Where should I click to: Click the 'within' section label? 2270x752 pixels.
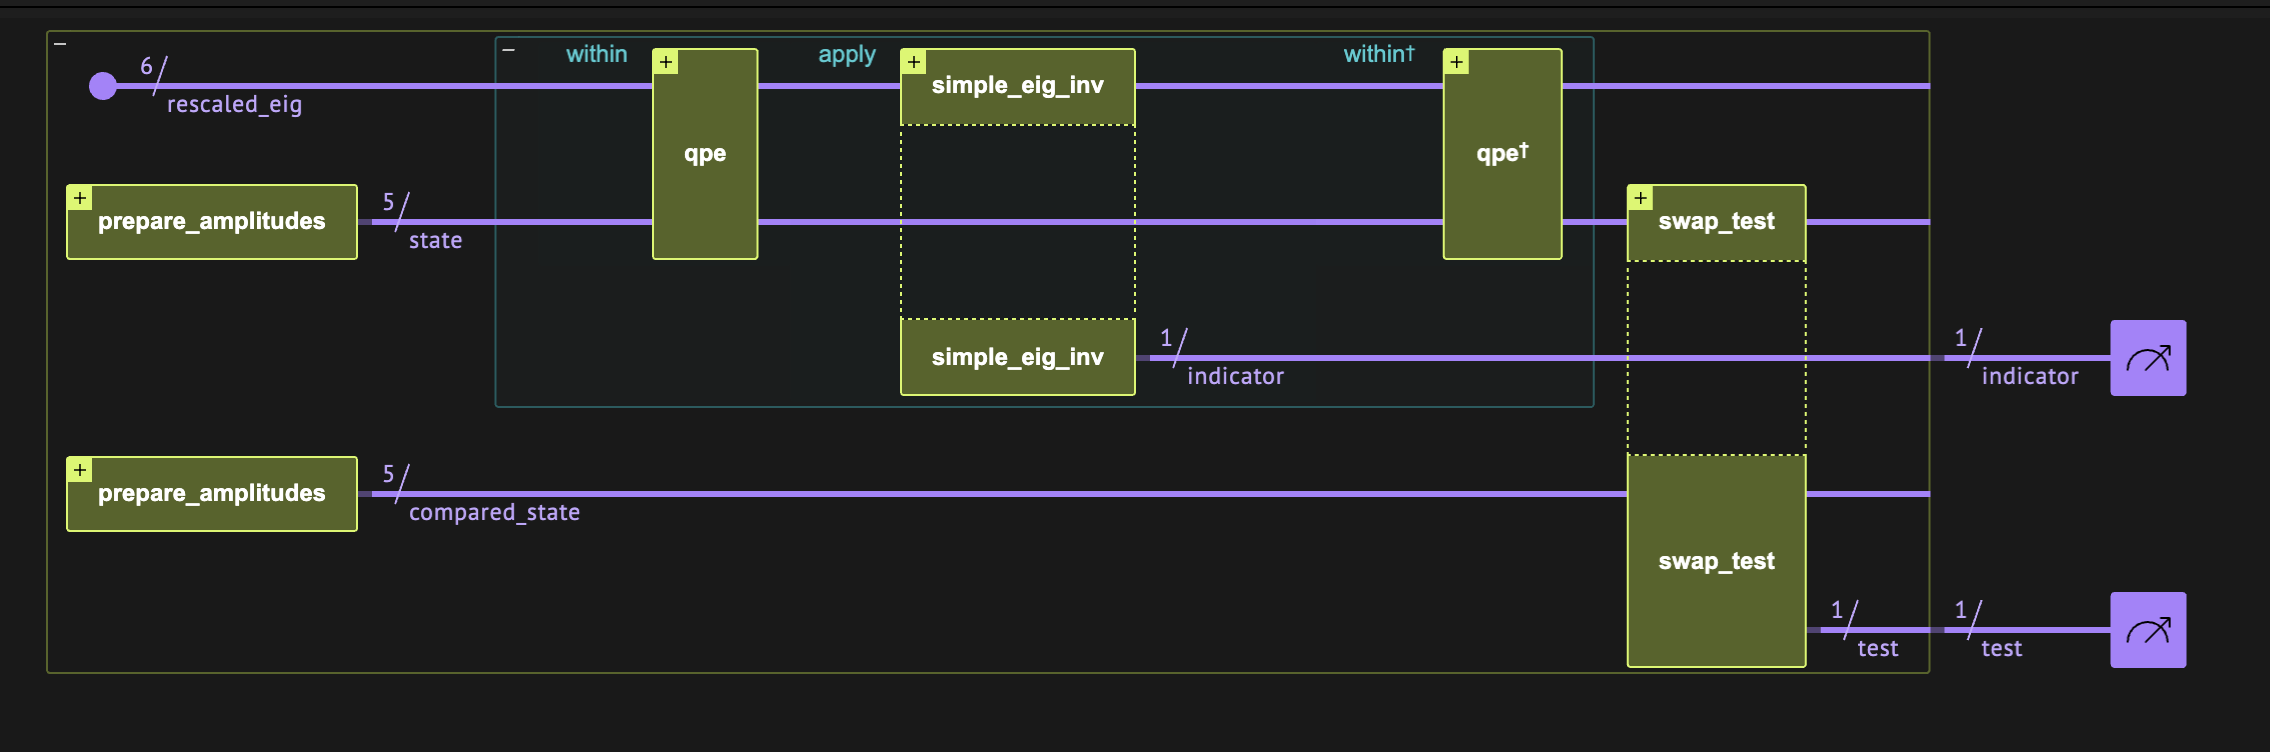tap(596, 54)
